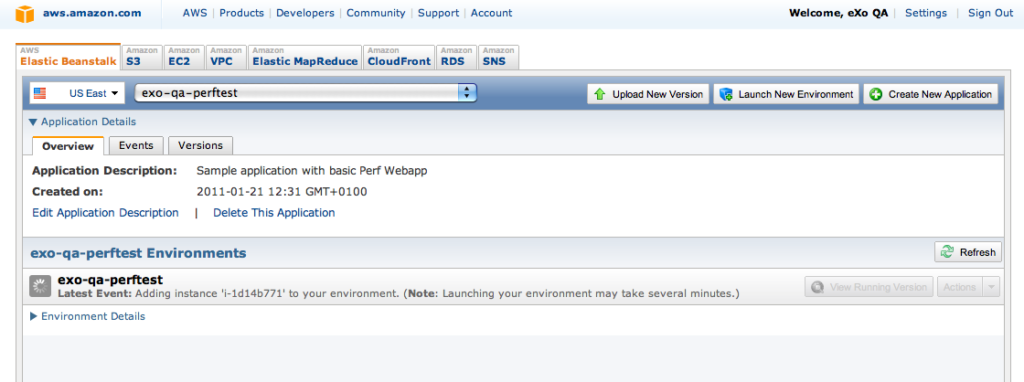Click the Launch New Environment icon
The height and width of the screenshot is (382, 1024).
[x=725, y=94]
